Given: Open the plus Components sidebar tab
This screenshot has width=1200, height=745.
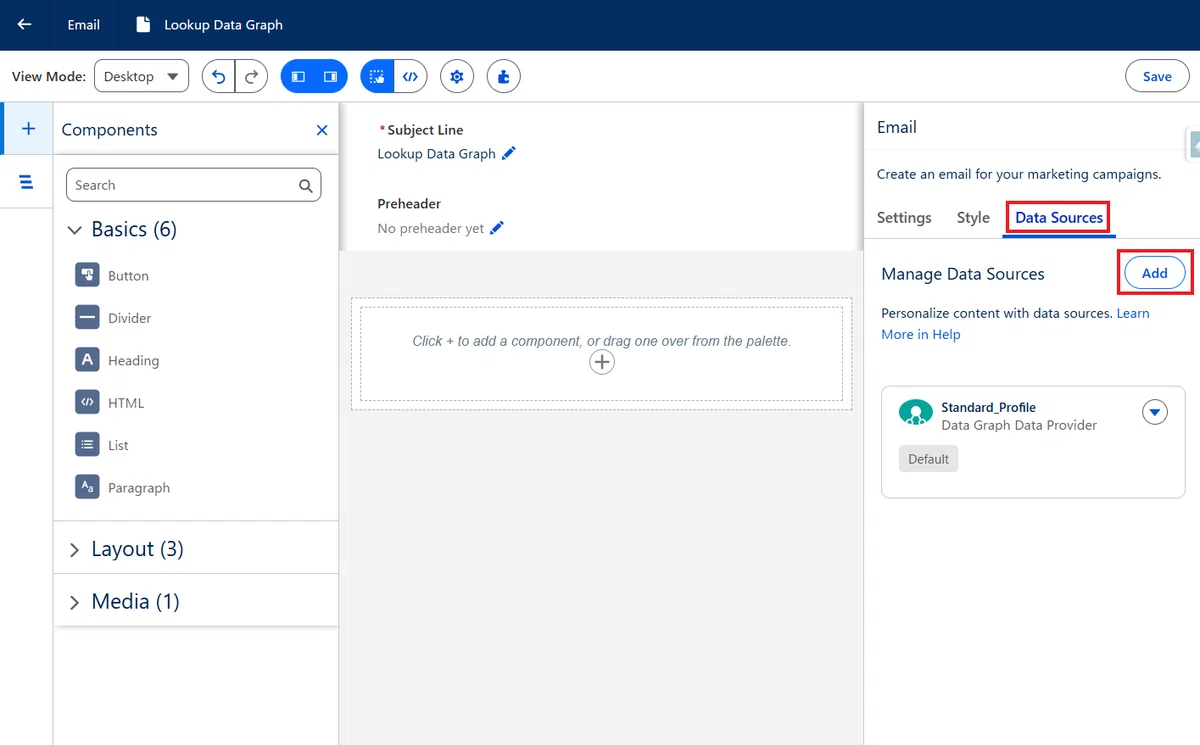Looking at the screenshot, I should [28, 128].
